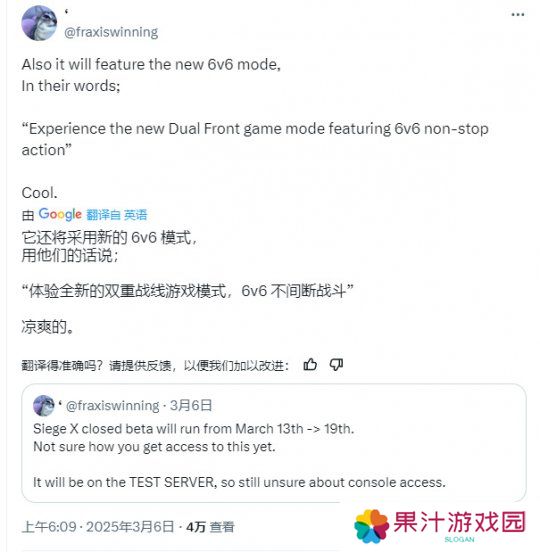View the 4万 查看 view count
This screenshot has width=540, height=552.
pyautogui.click(x=210, y=527)
